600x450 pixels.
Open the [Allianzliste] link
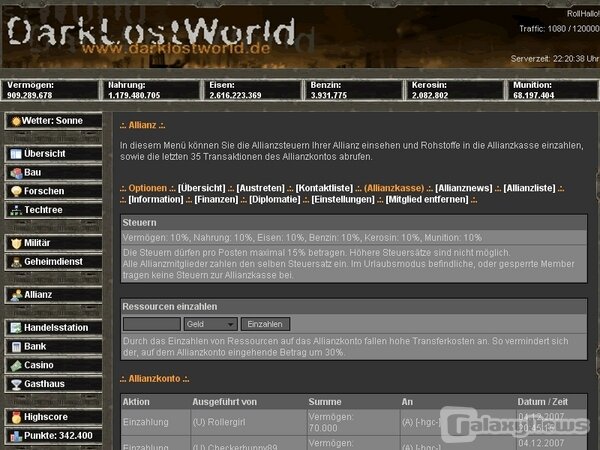(530, 188)
